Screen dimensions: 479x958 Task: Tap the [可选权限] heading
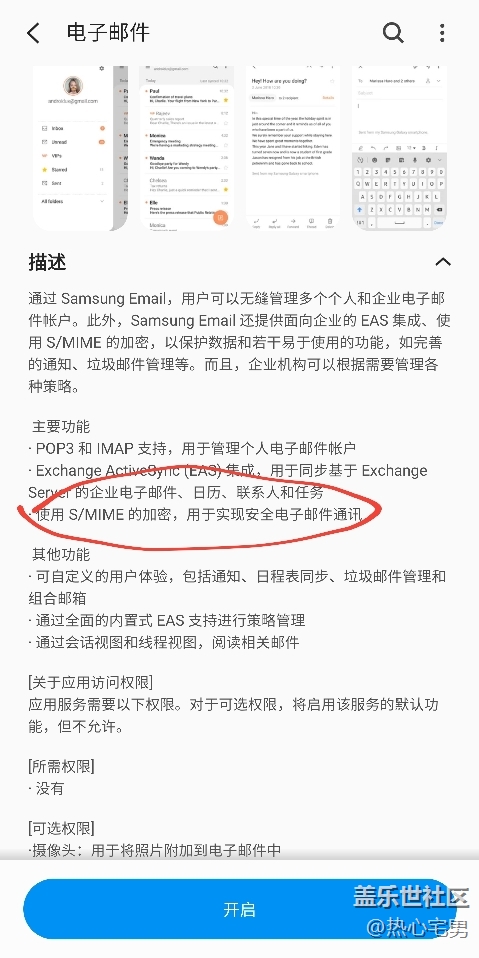click(61, 828)
